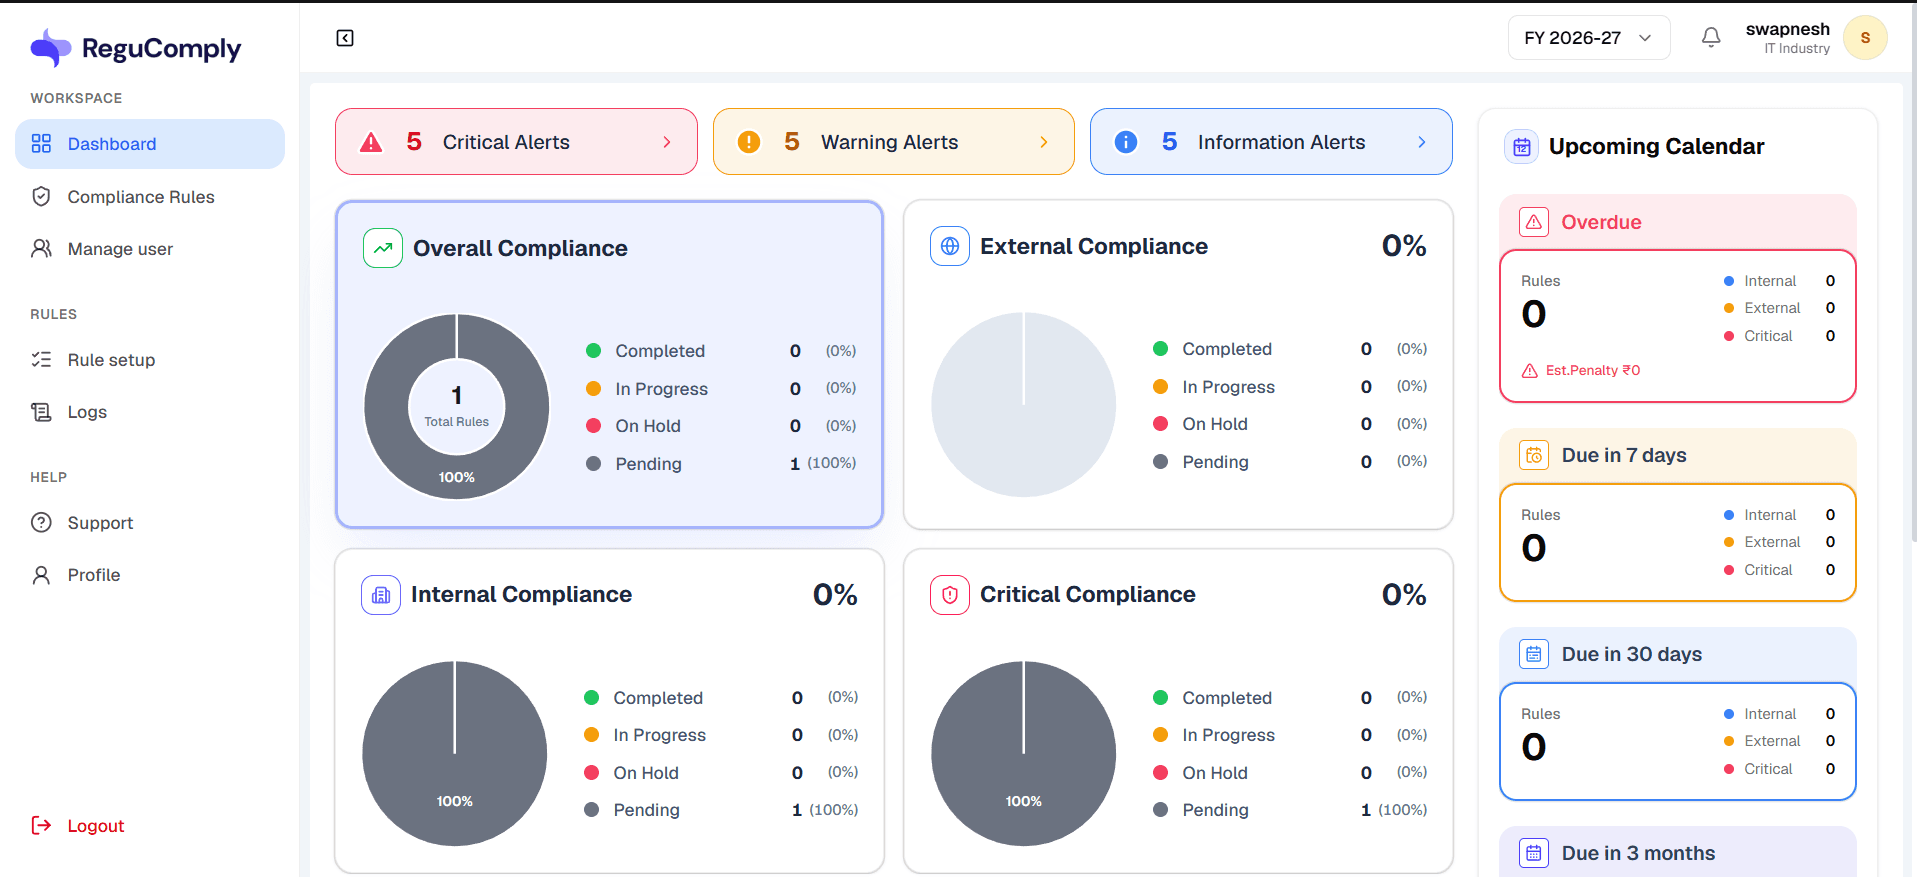Click the Due in 3 months calendar icon
The height and width of the screenshot is (877, 1917).
pos(1534,853)
